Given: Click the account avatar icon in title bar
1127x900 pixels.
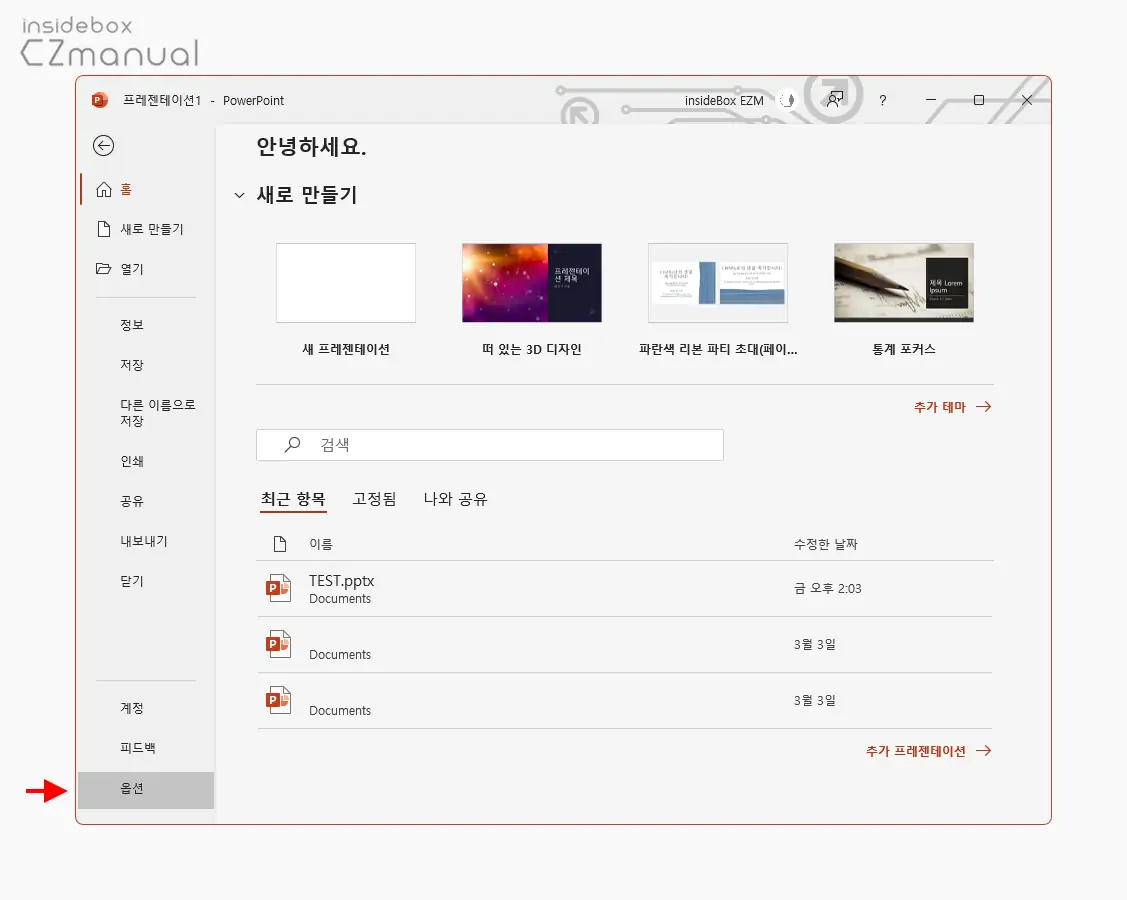Looking at the screenshot, I should point(788,101).
